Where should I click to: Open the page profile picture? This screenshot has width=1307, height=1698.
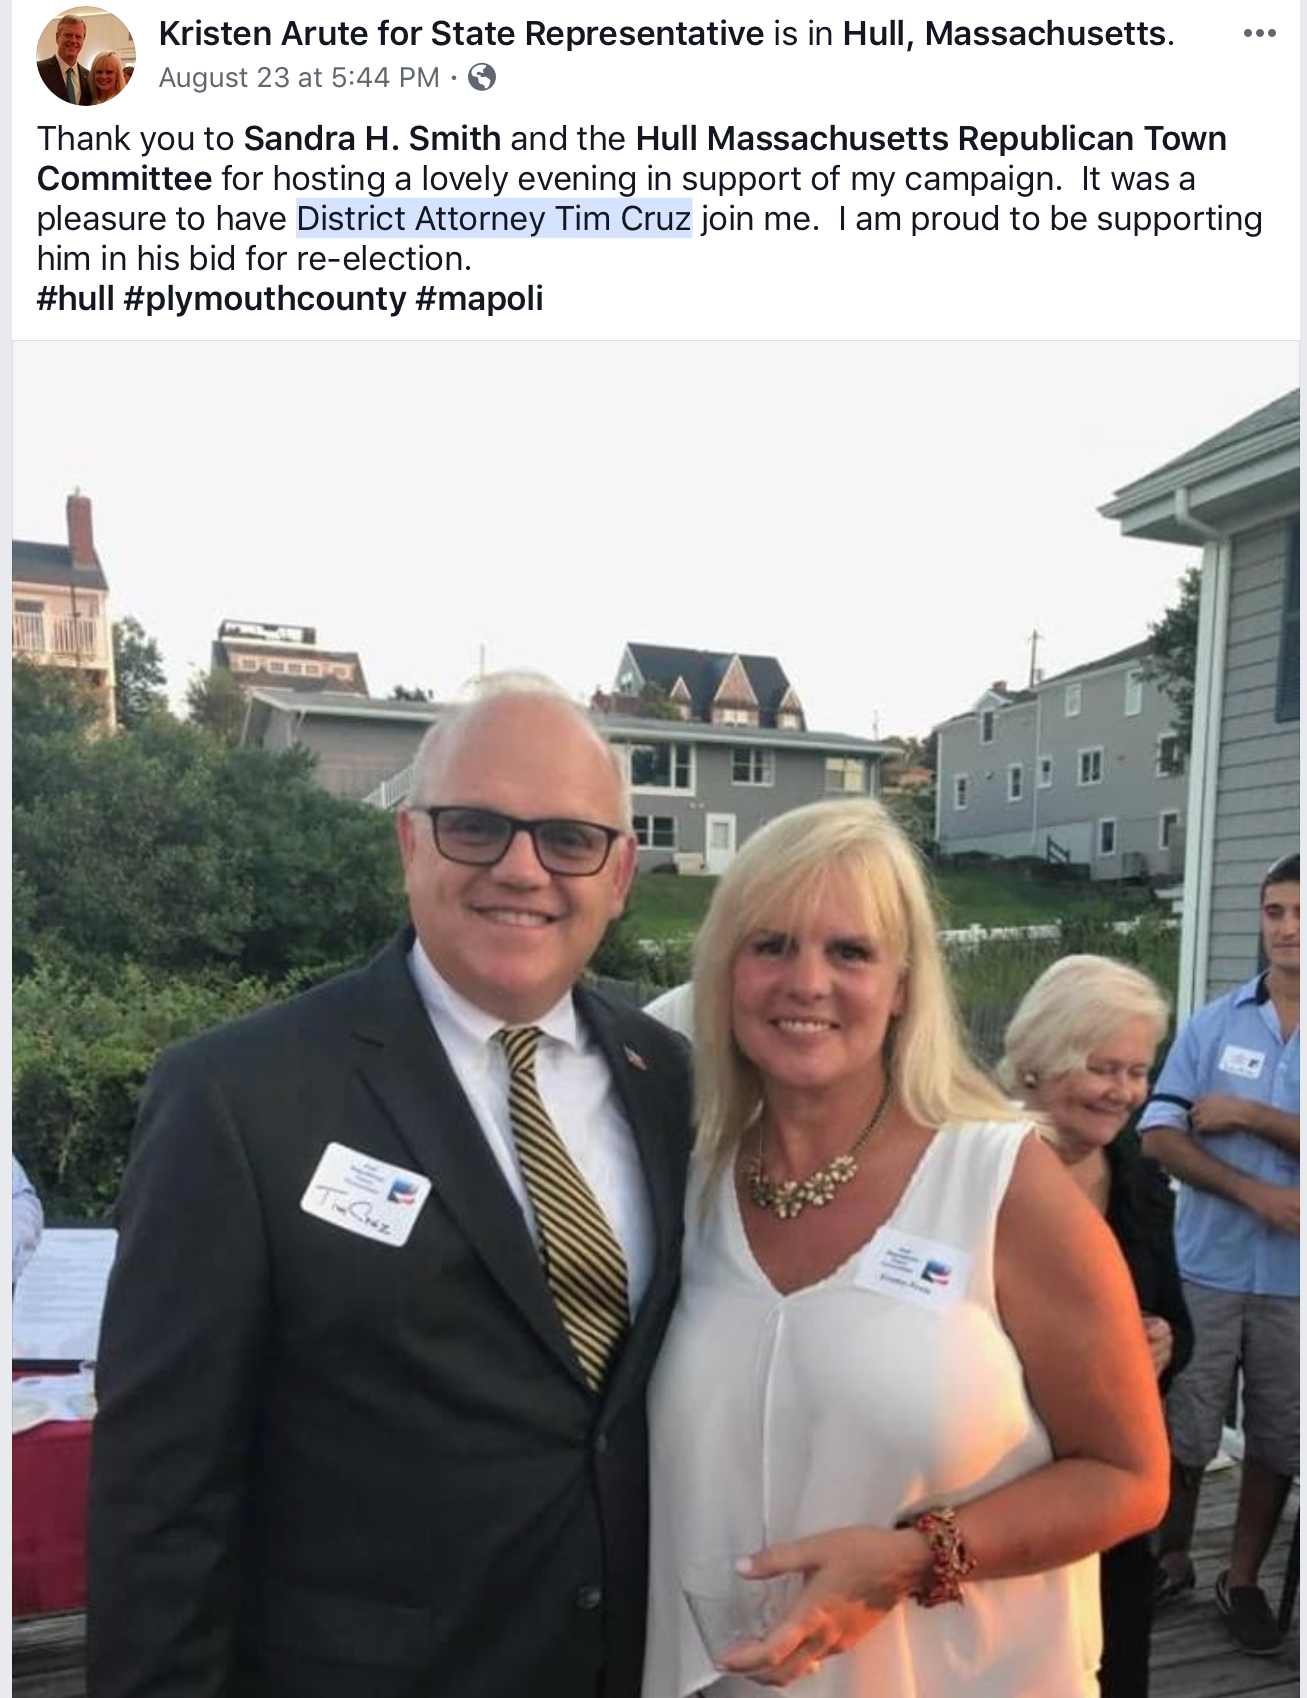[85, 55]
